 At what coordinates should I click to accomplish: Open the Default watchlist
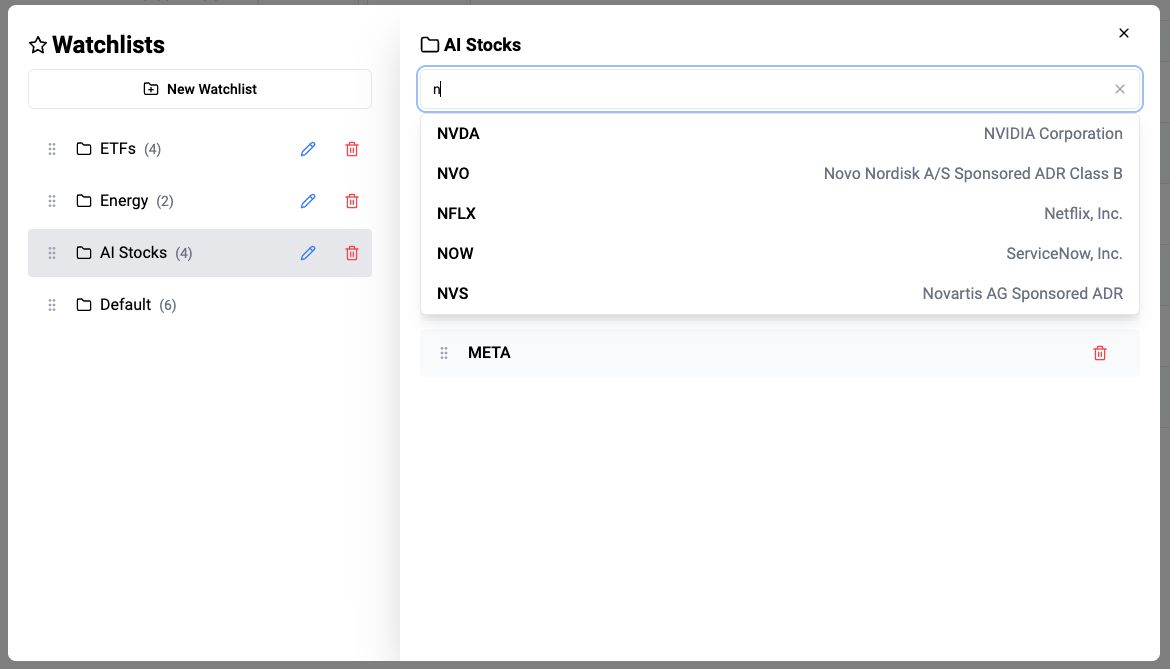126,305
